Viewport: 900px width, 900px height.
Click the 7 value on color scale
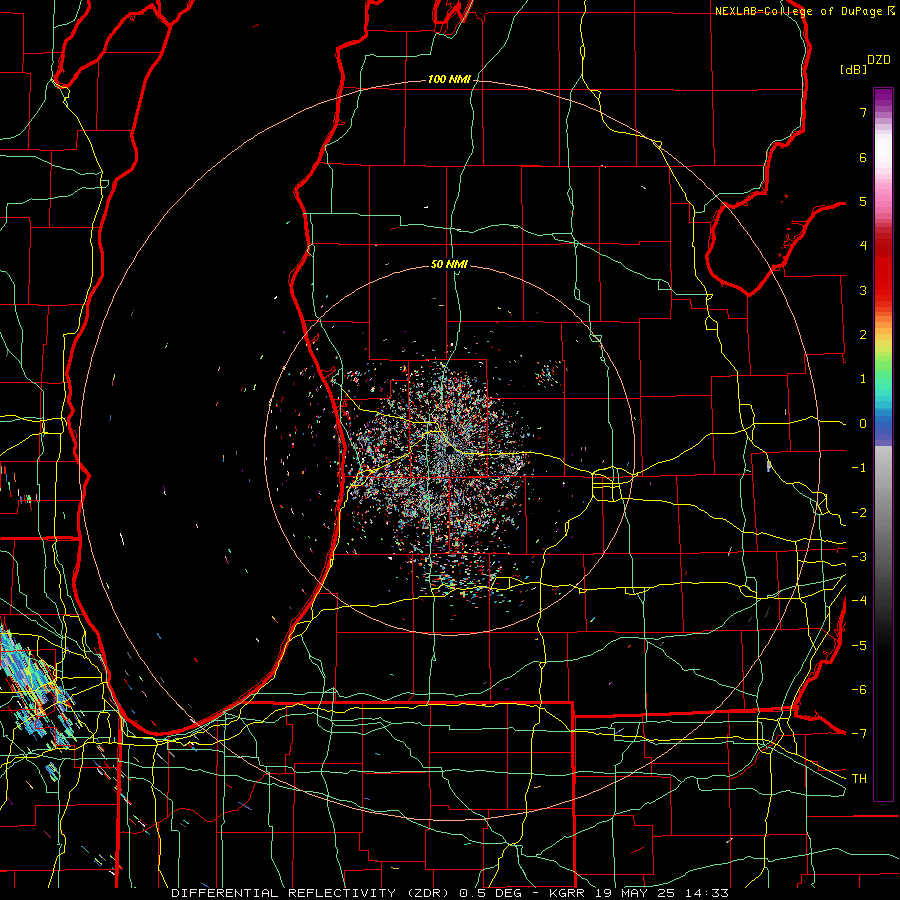(863, 112)
